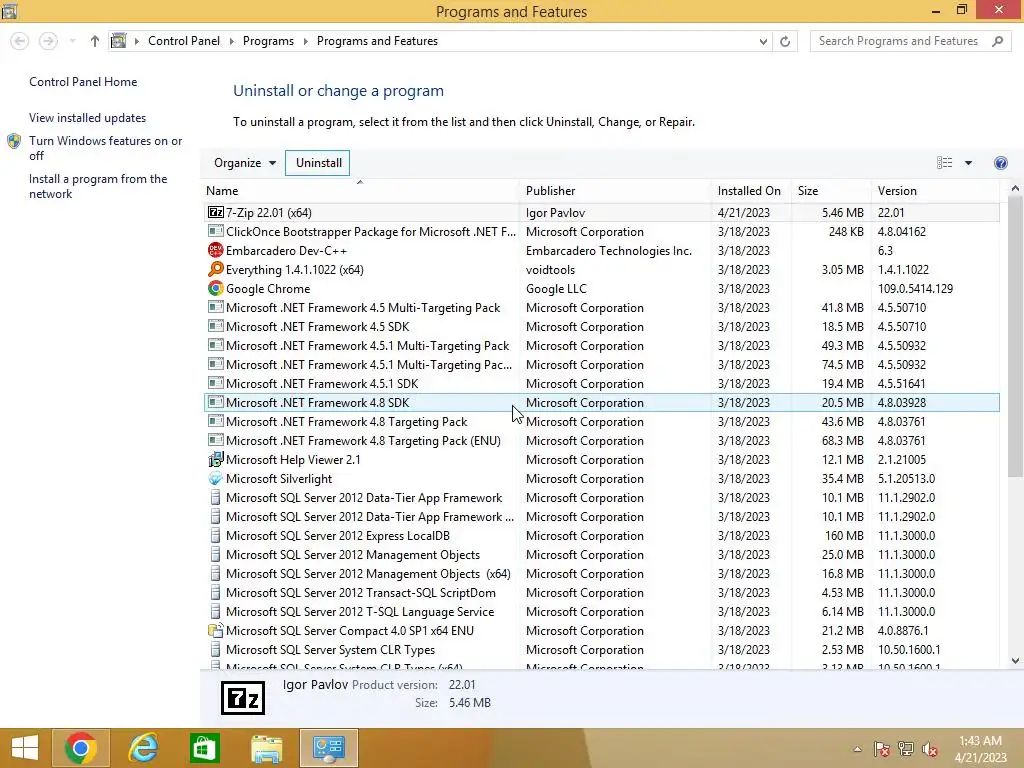Sort list by Version column
The width and height of the screenshot is (1024, 768).
pyautogui.click(x=935, y=191)
